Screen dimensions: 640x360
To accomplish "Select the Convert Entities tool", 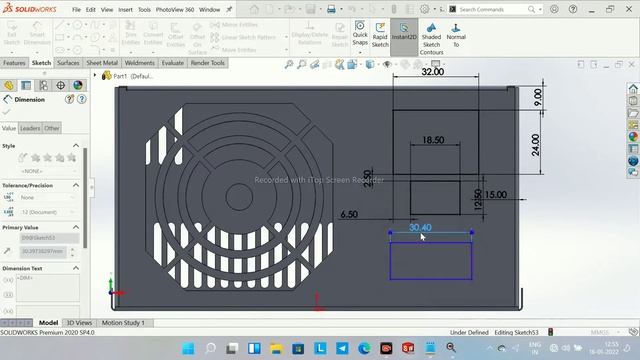I will [153, 33].
